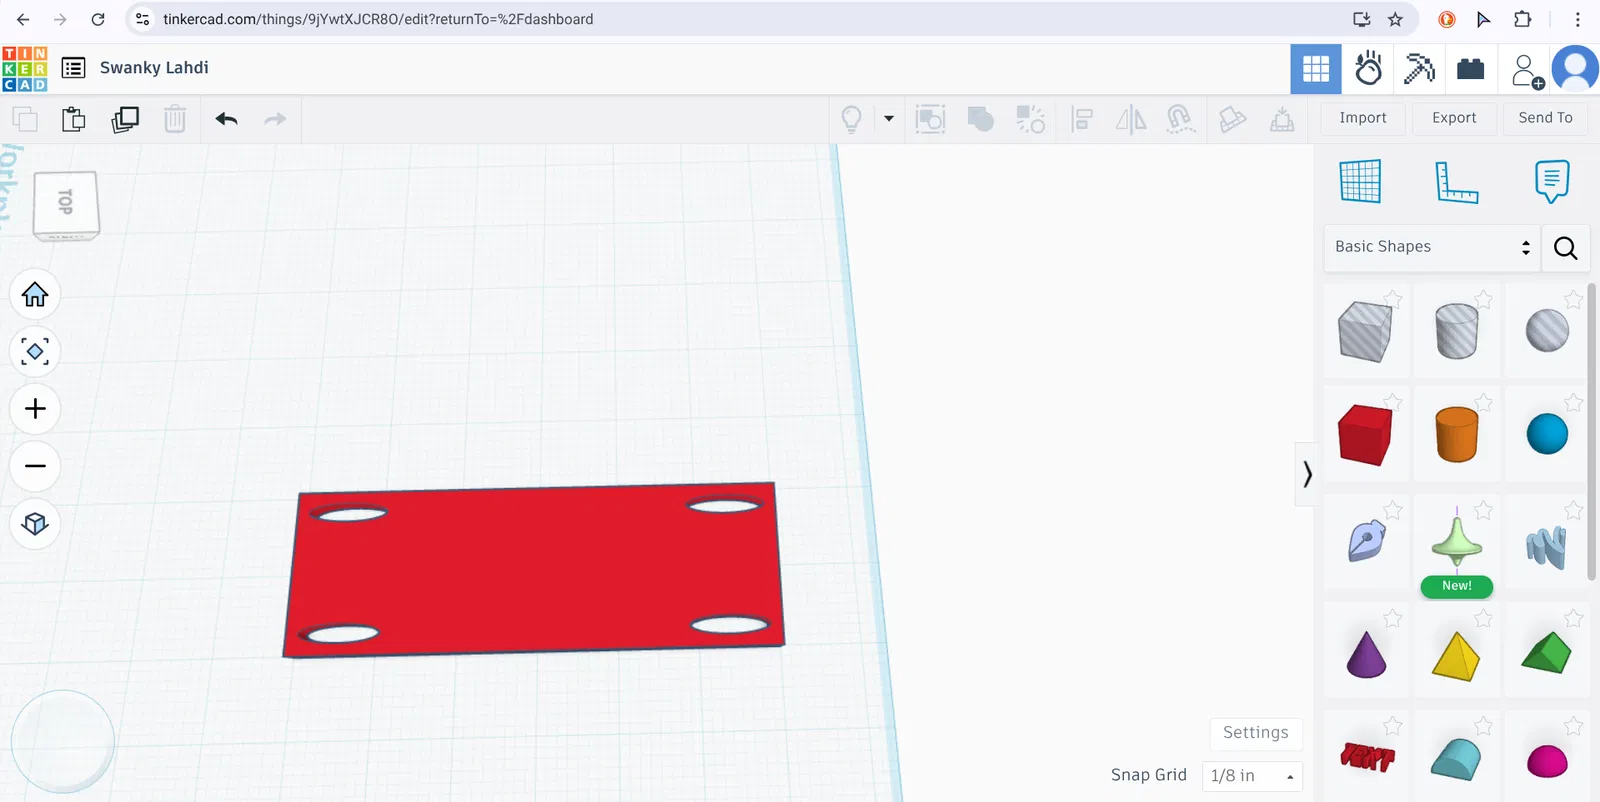Click the Delete trash icon

click(x=175, y=119)
